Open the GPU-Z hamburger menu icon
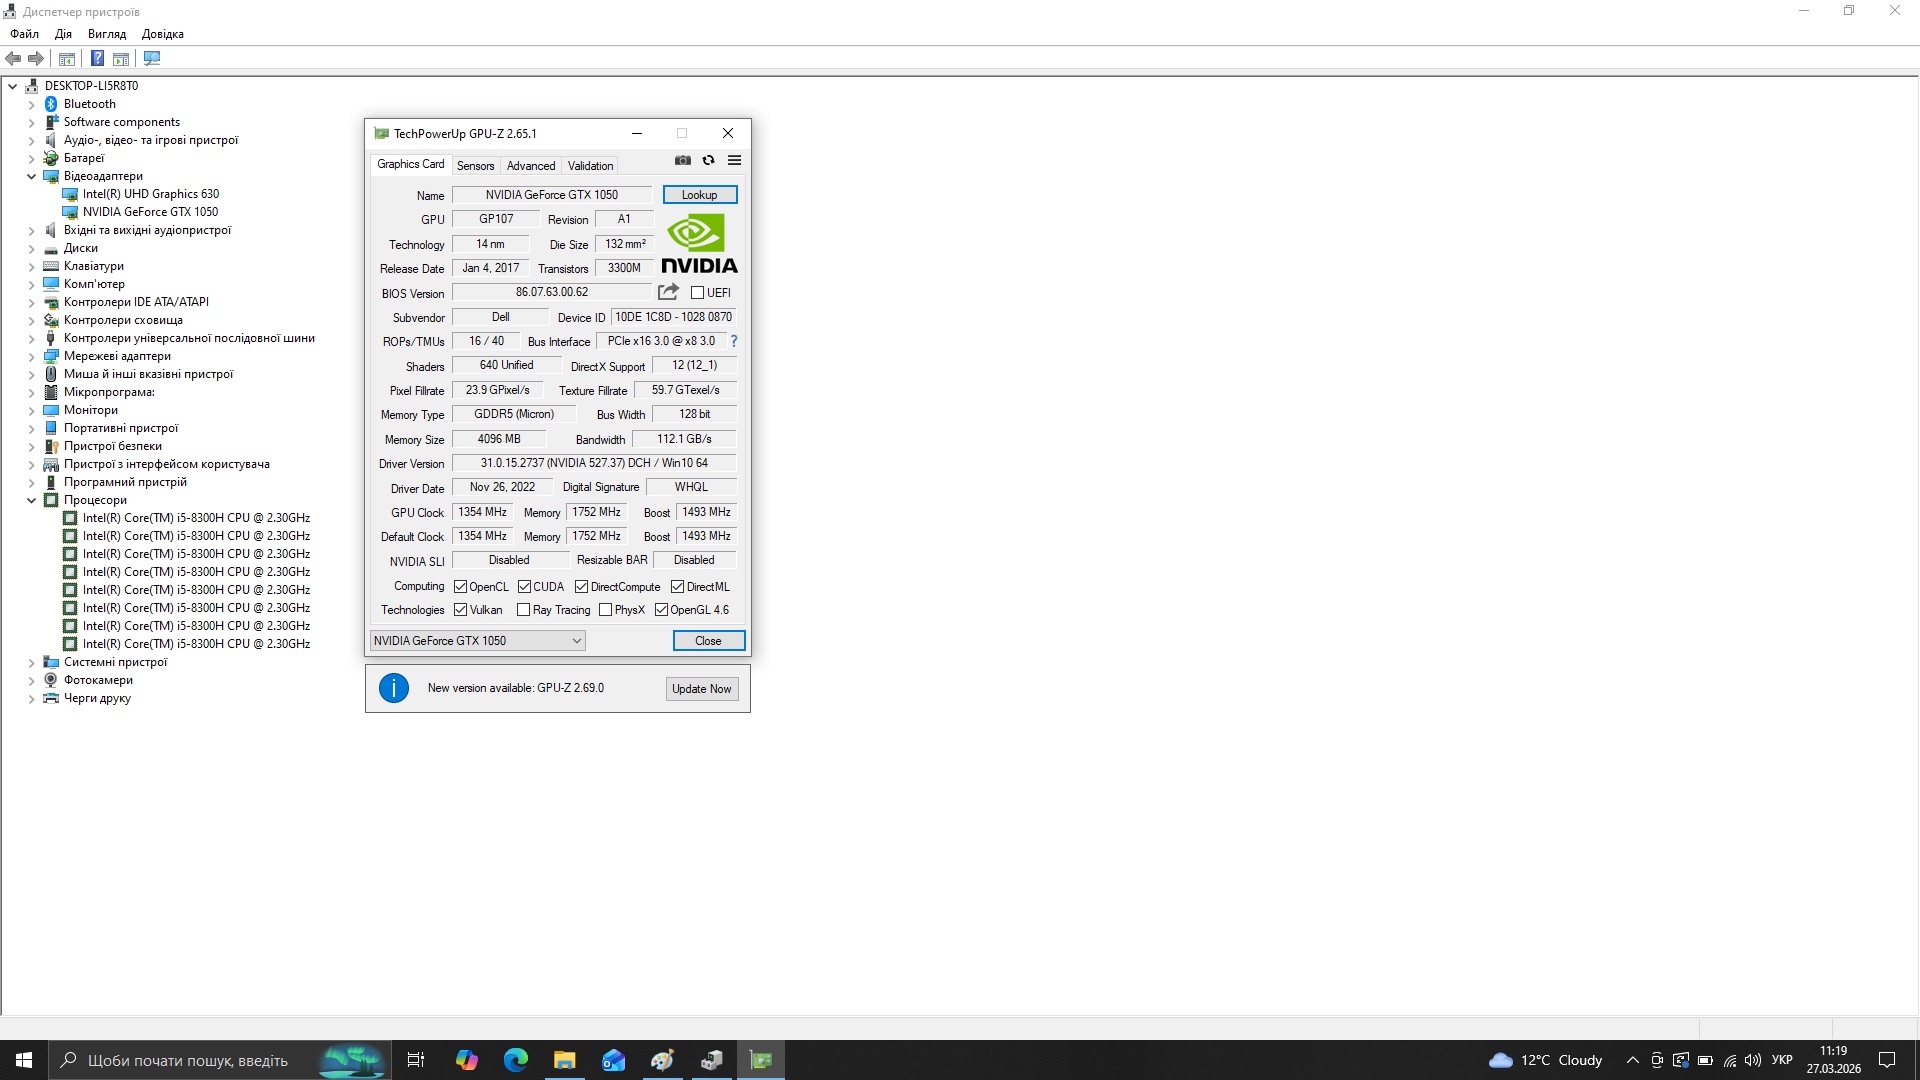This screenshot has width=1920, height=1080. [734, 160]
